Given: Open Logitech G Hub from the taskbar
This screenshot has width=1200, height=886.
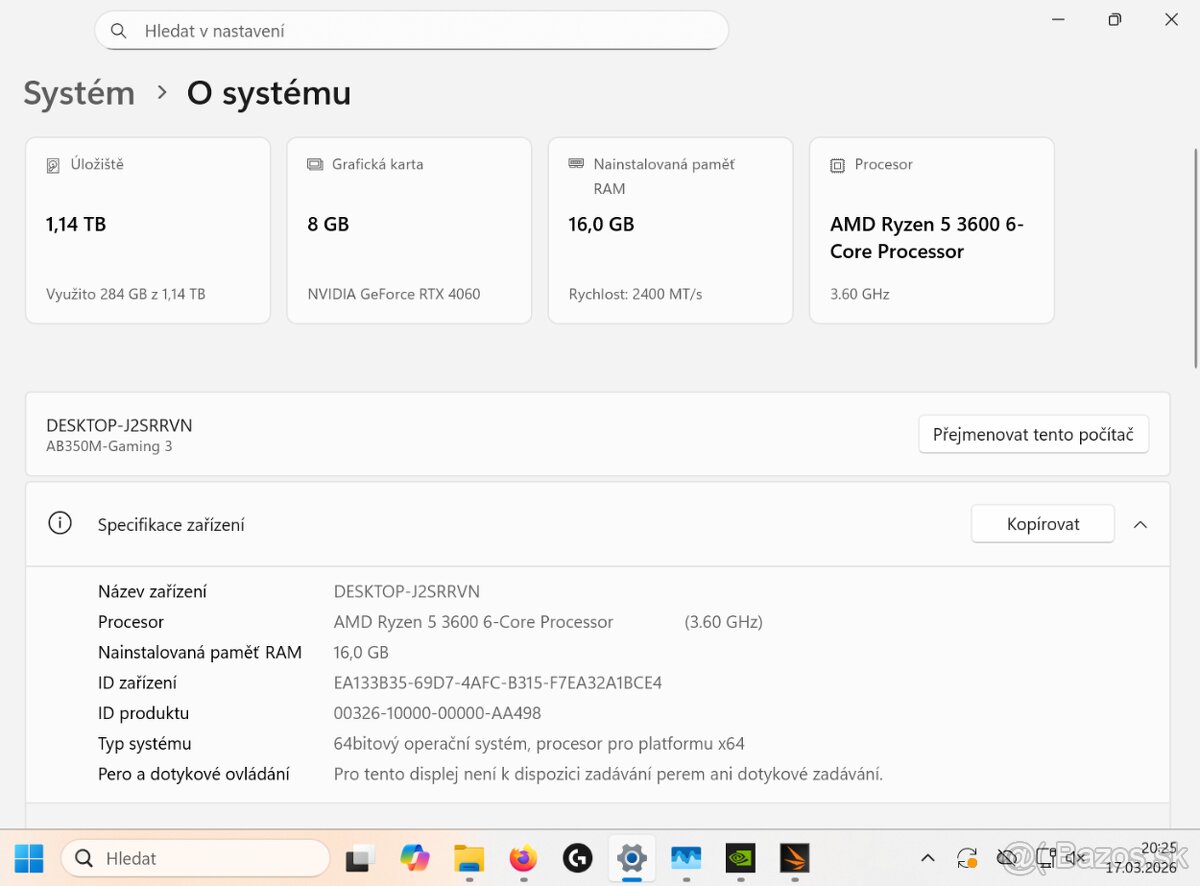Looking at the screenshot, I should (x=577, y=858).
